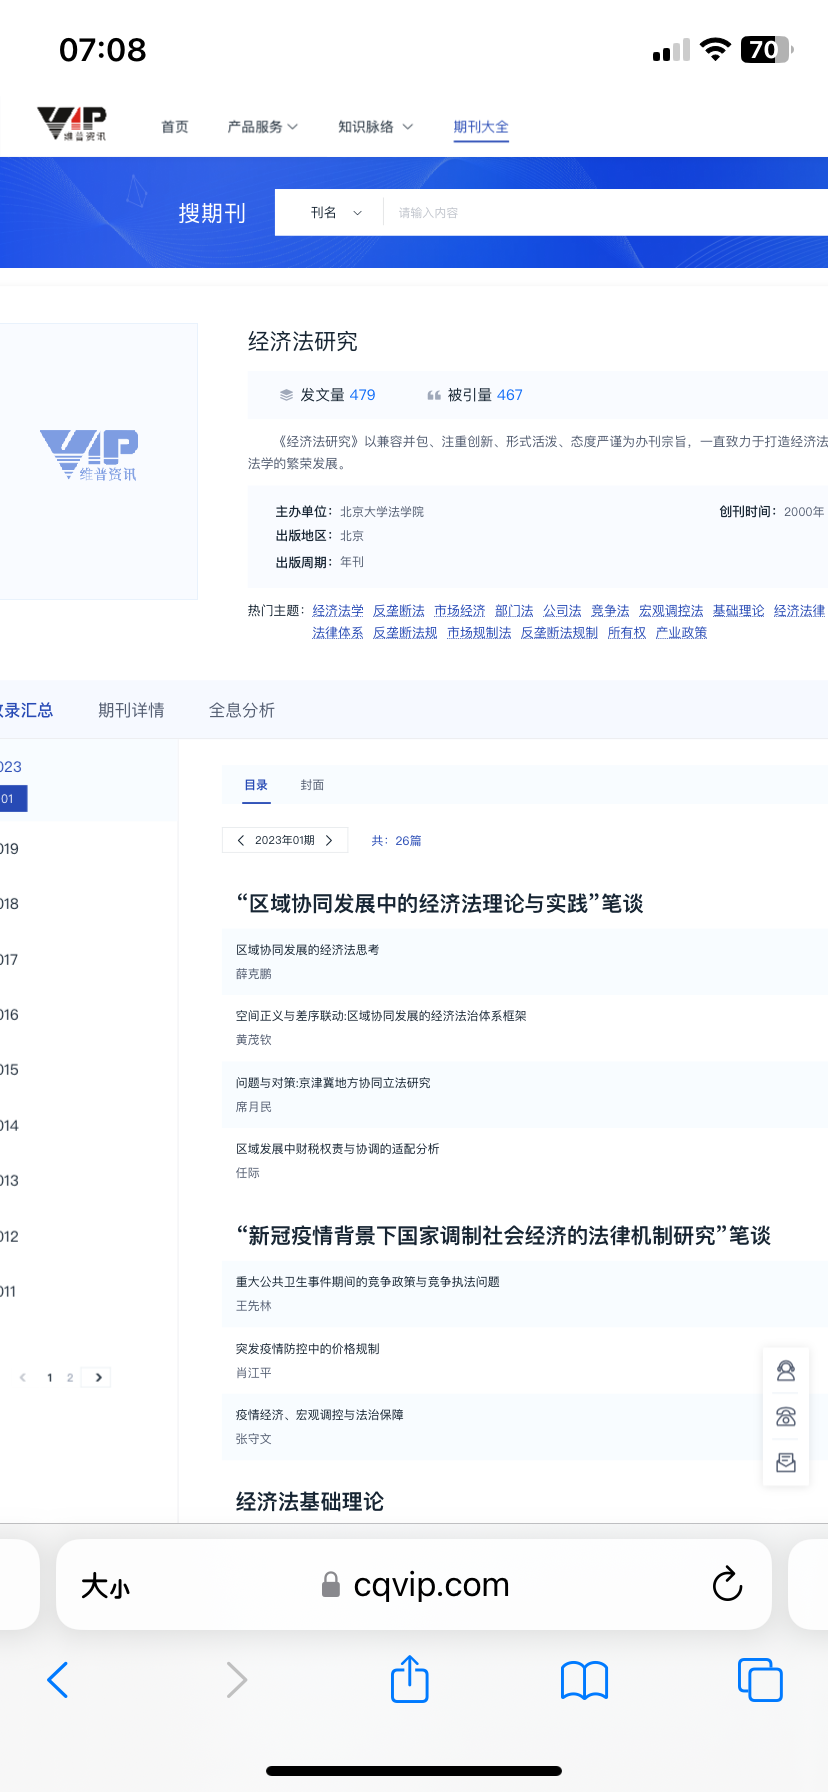Show Safari open tabs overview
Image resolution: width=828 pixels, height=1792 pixels.
[x=759, y=1679]
